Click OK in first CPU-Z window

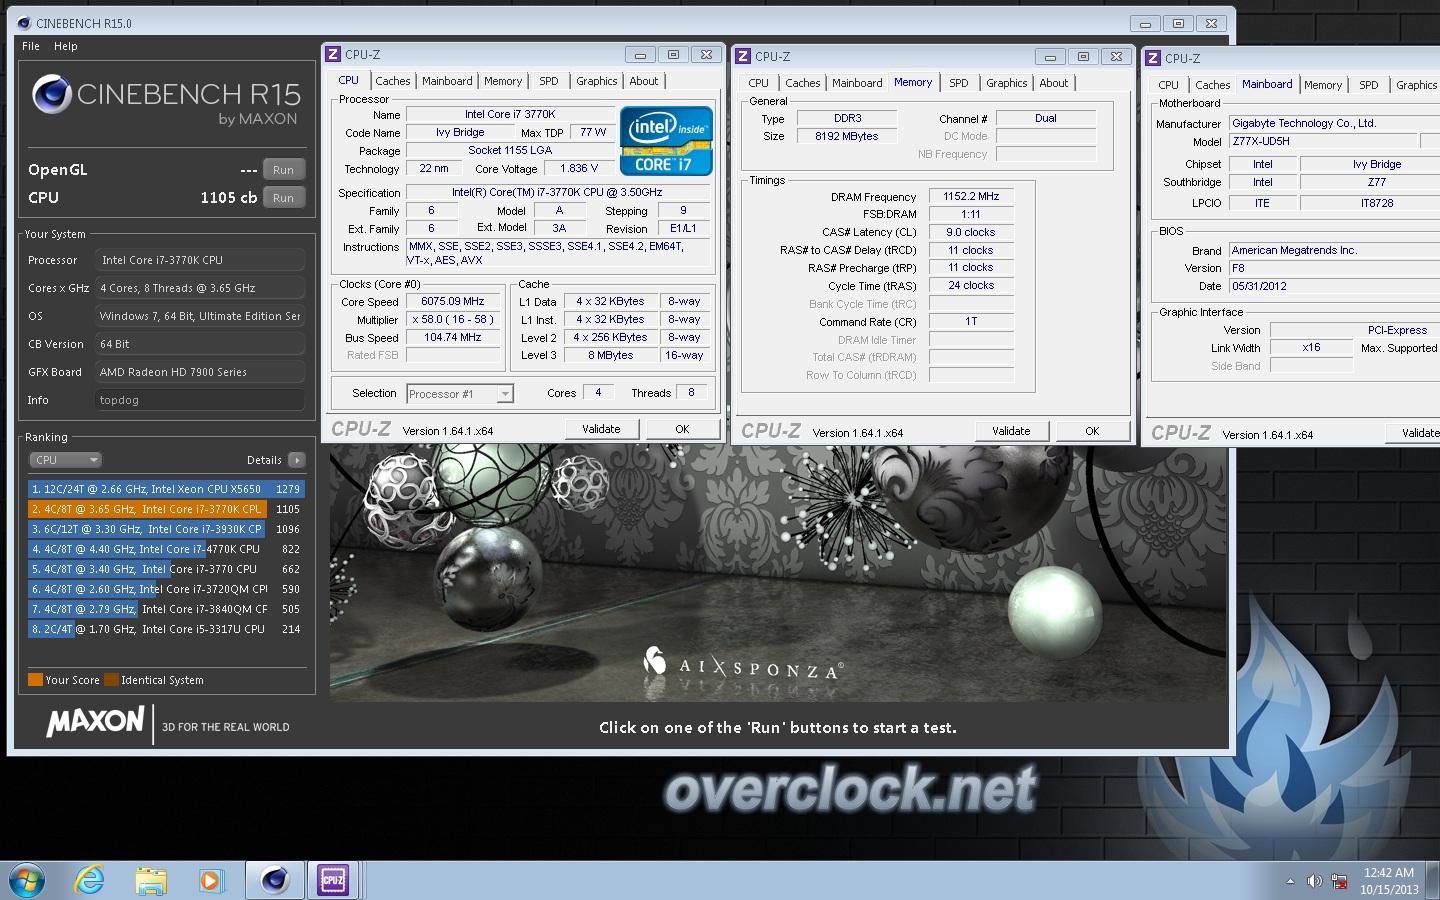(x=682, y=429)
